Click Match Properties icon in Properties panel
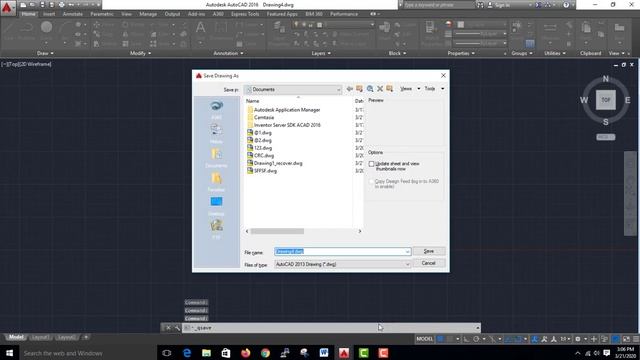640x360 pixels. pyautogui.click(x=429, y=28)
